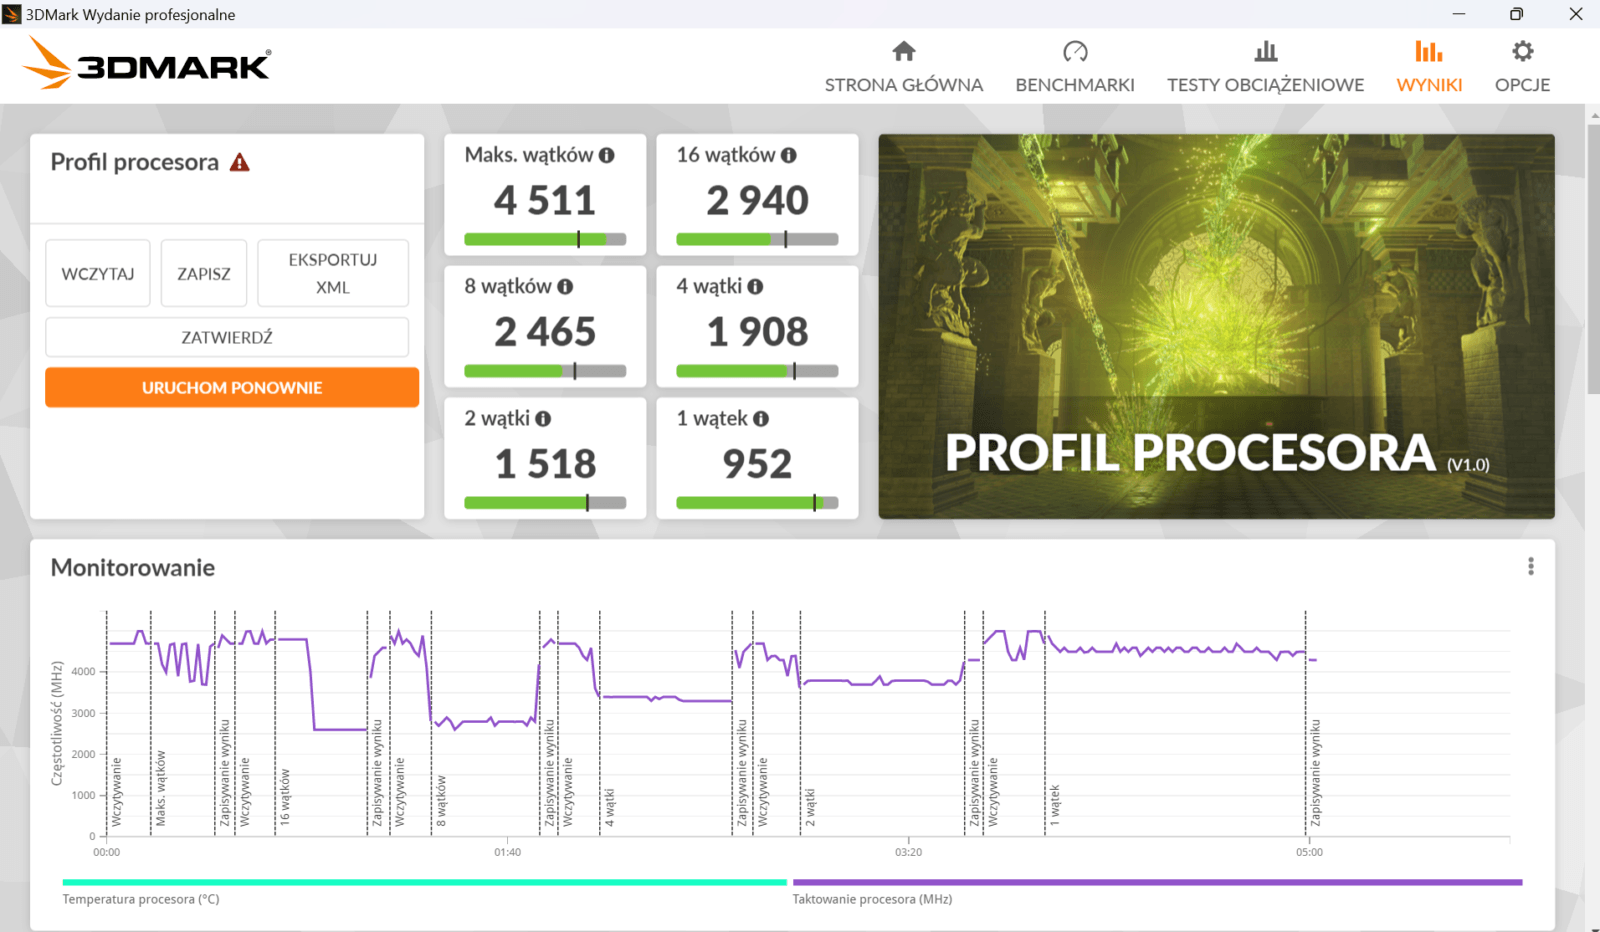Click the Maks. wątków score bar
1600x932 pixels.
pos(545,239)
